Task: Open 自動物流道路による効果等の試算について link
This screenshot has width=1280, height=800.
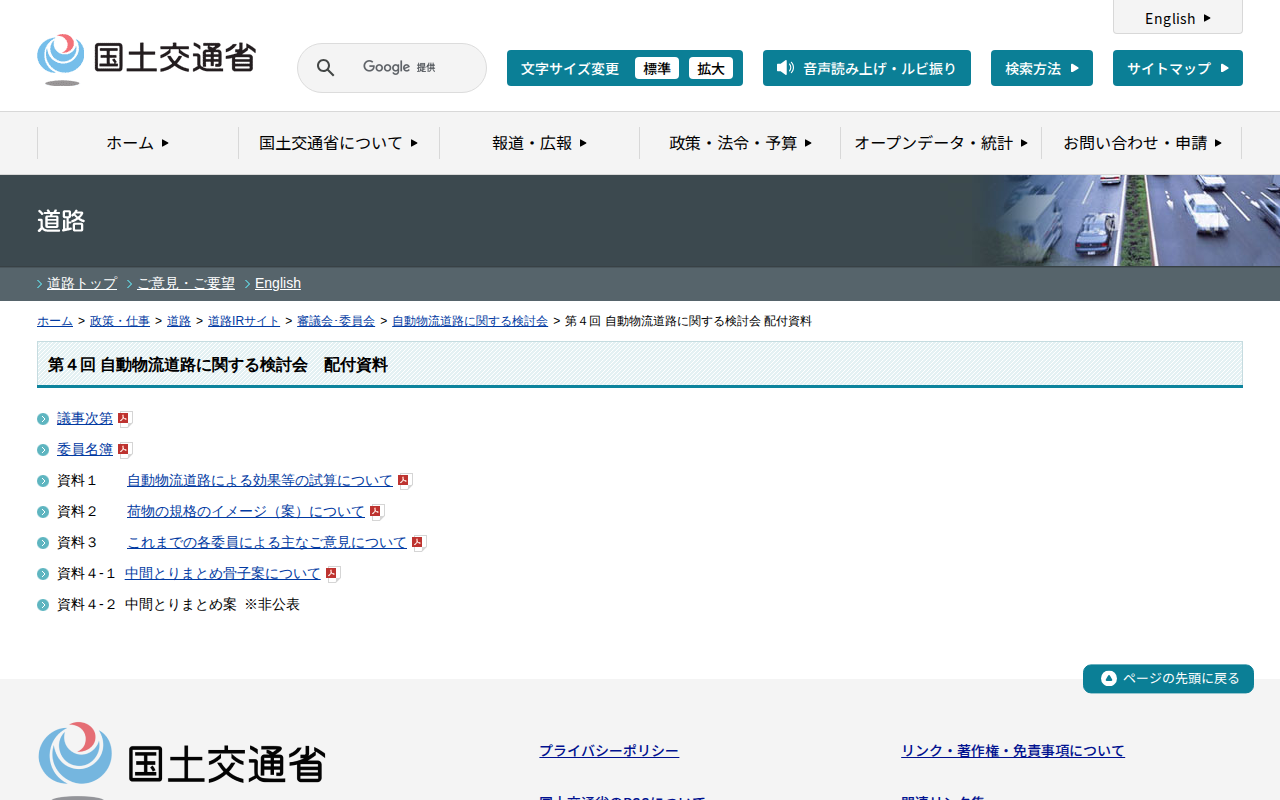Action: (x=260, y=481)
